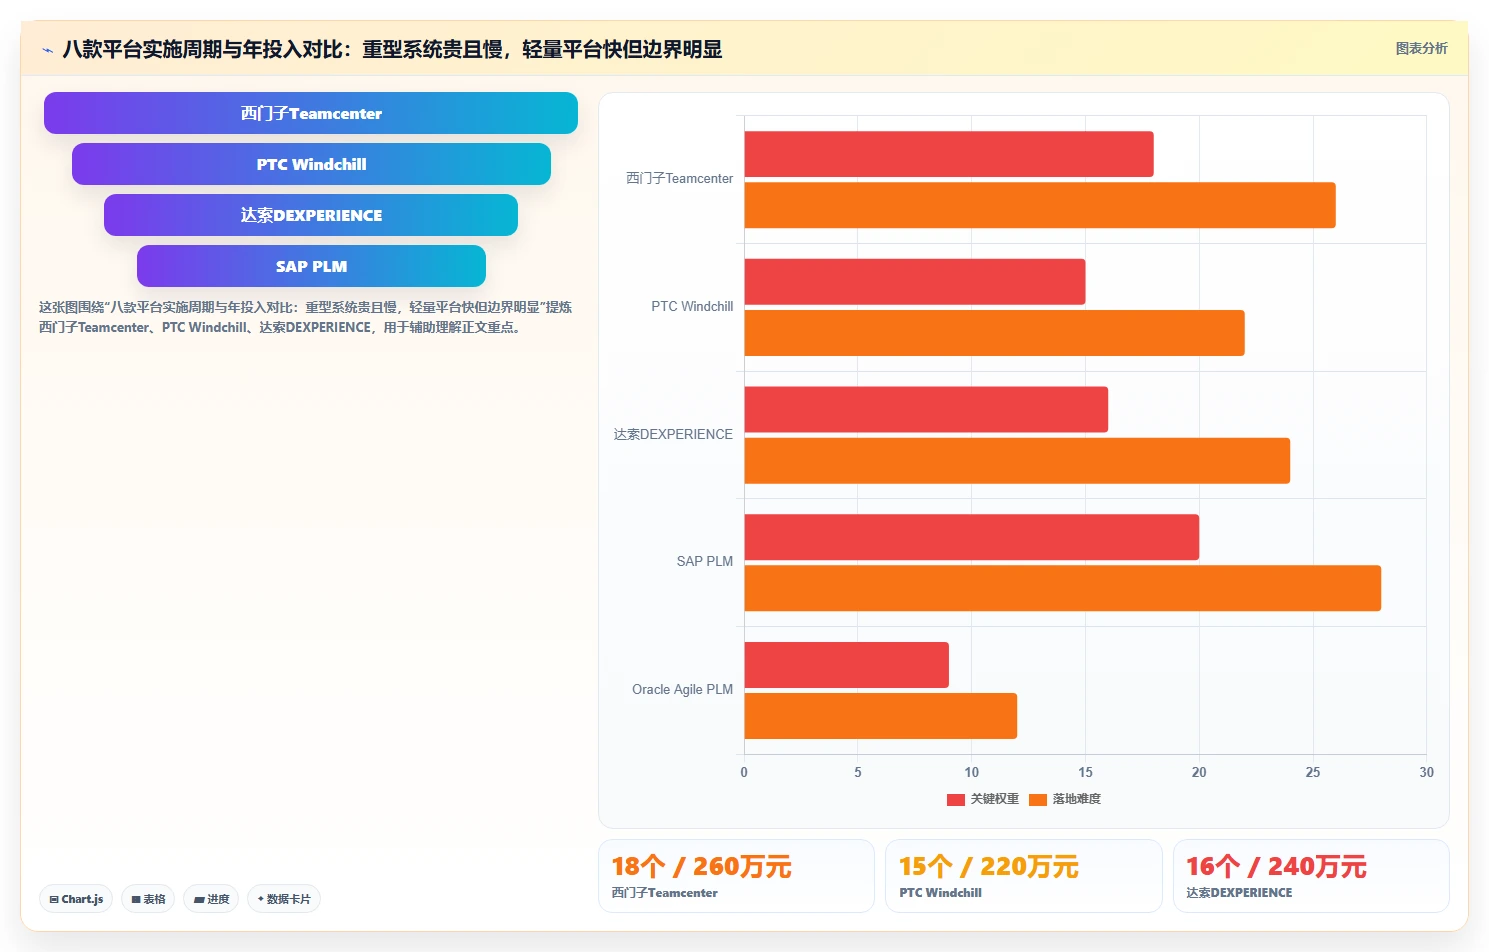Click the 进度 tag chip
1489x952 pixels.
point(211,899)
